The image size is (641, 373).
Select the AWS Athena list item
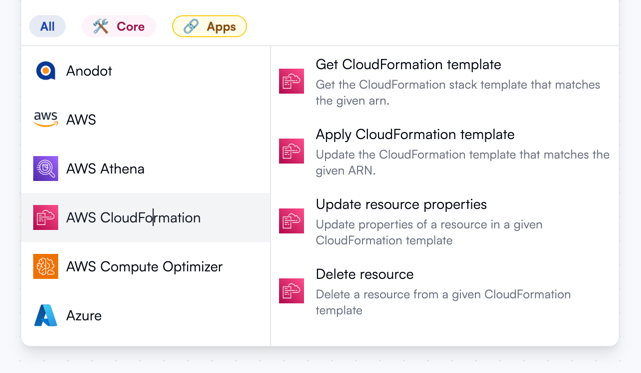pos(146,169)
